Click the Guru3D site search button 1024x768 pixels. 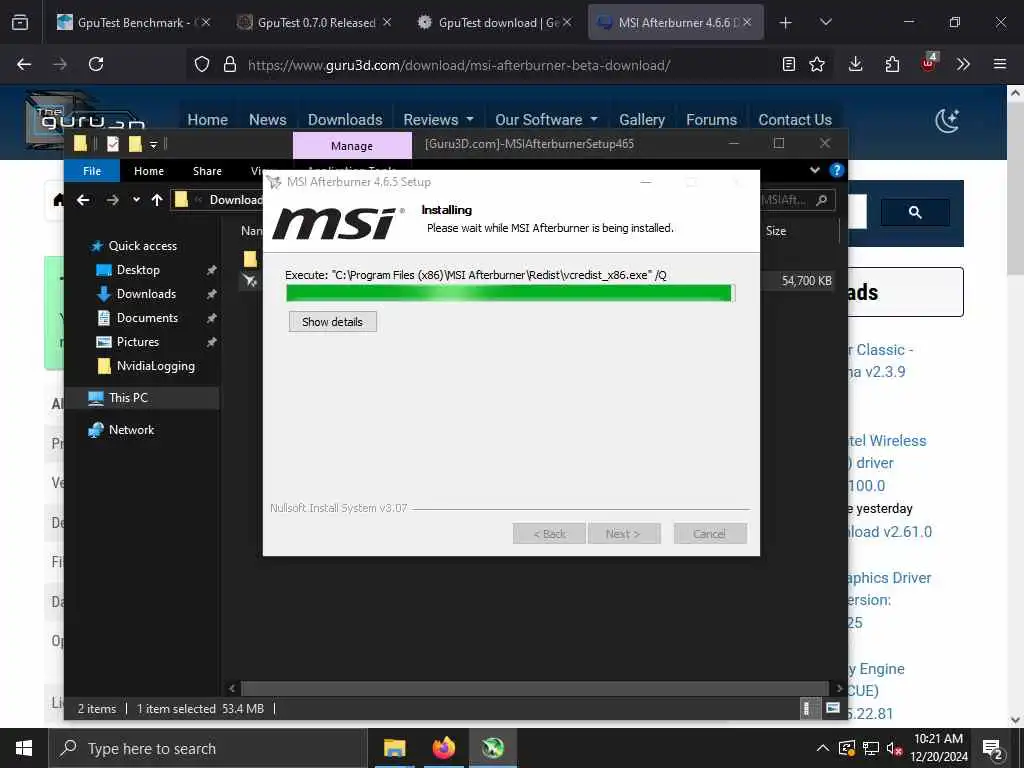915,212
